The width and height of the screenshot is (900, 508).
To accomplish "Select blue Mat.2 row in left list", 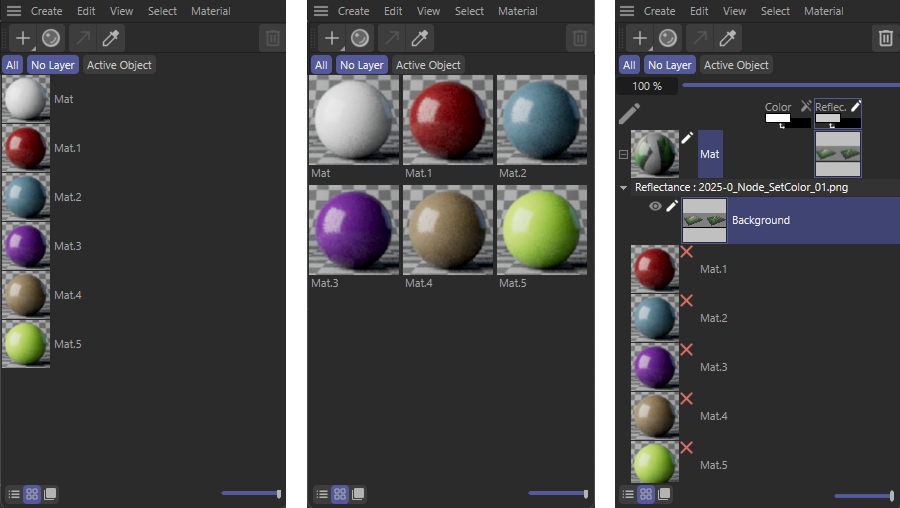I will pos(143,197).
